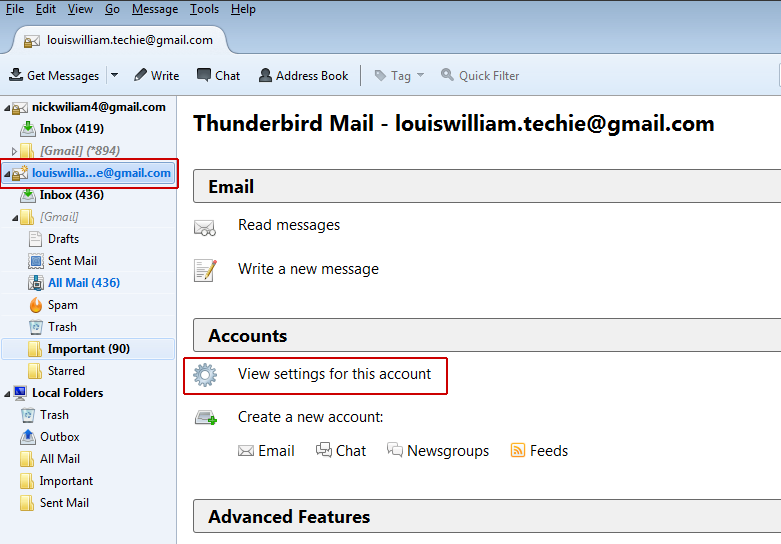Image resolution: width=781 pixels, height=544 pixels.
Task: Create a new Email account
Action: [266, 451]
